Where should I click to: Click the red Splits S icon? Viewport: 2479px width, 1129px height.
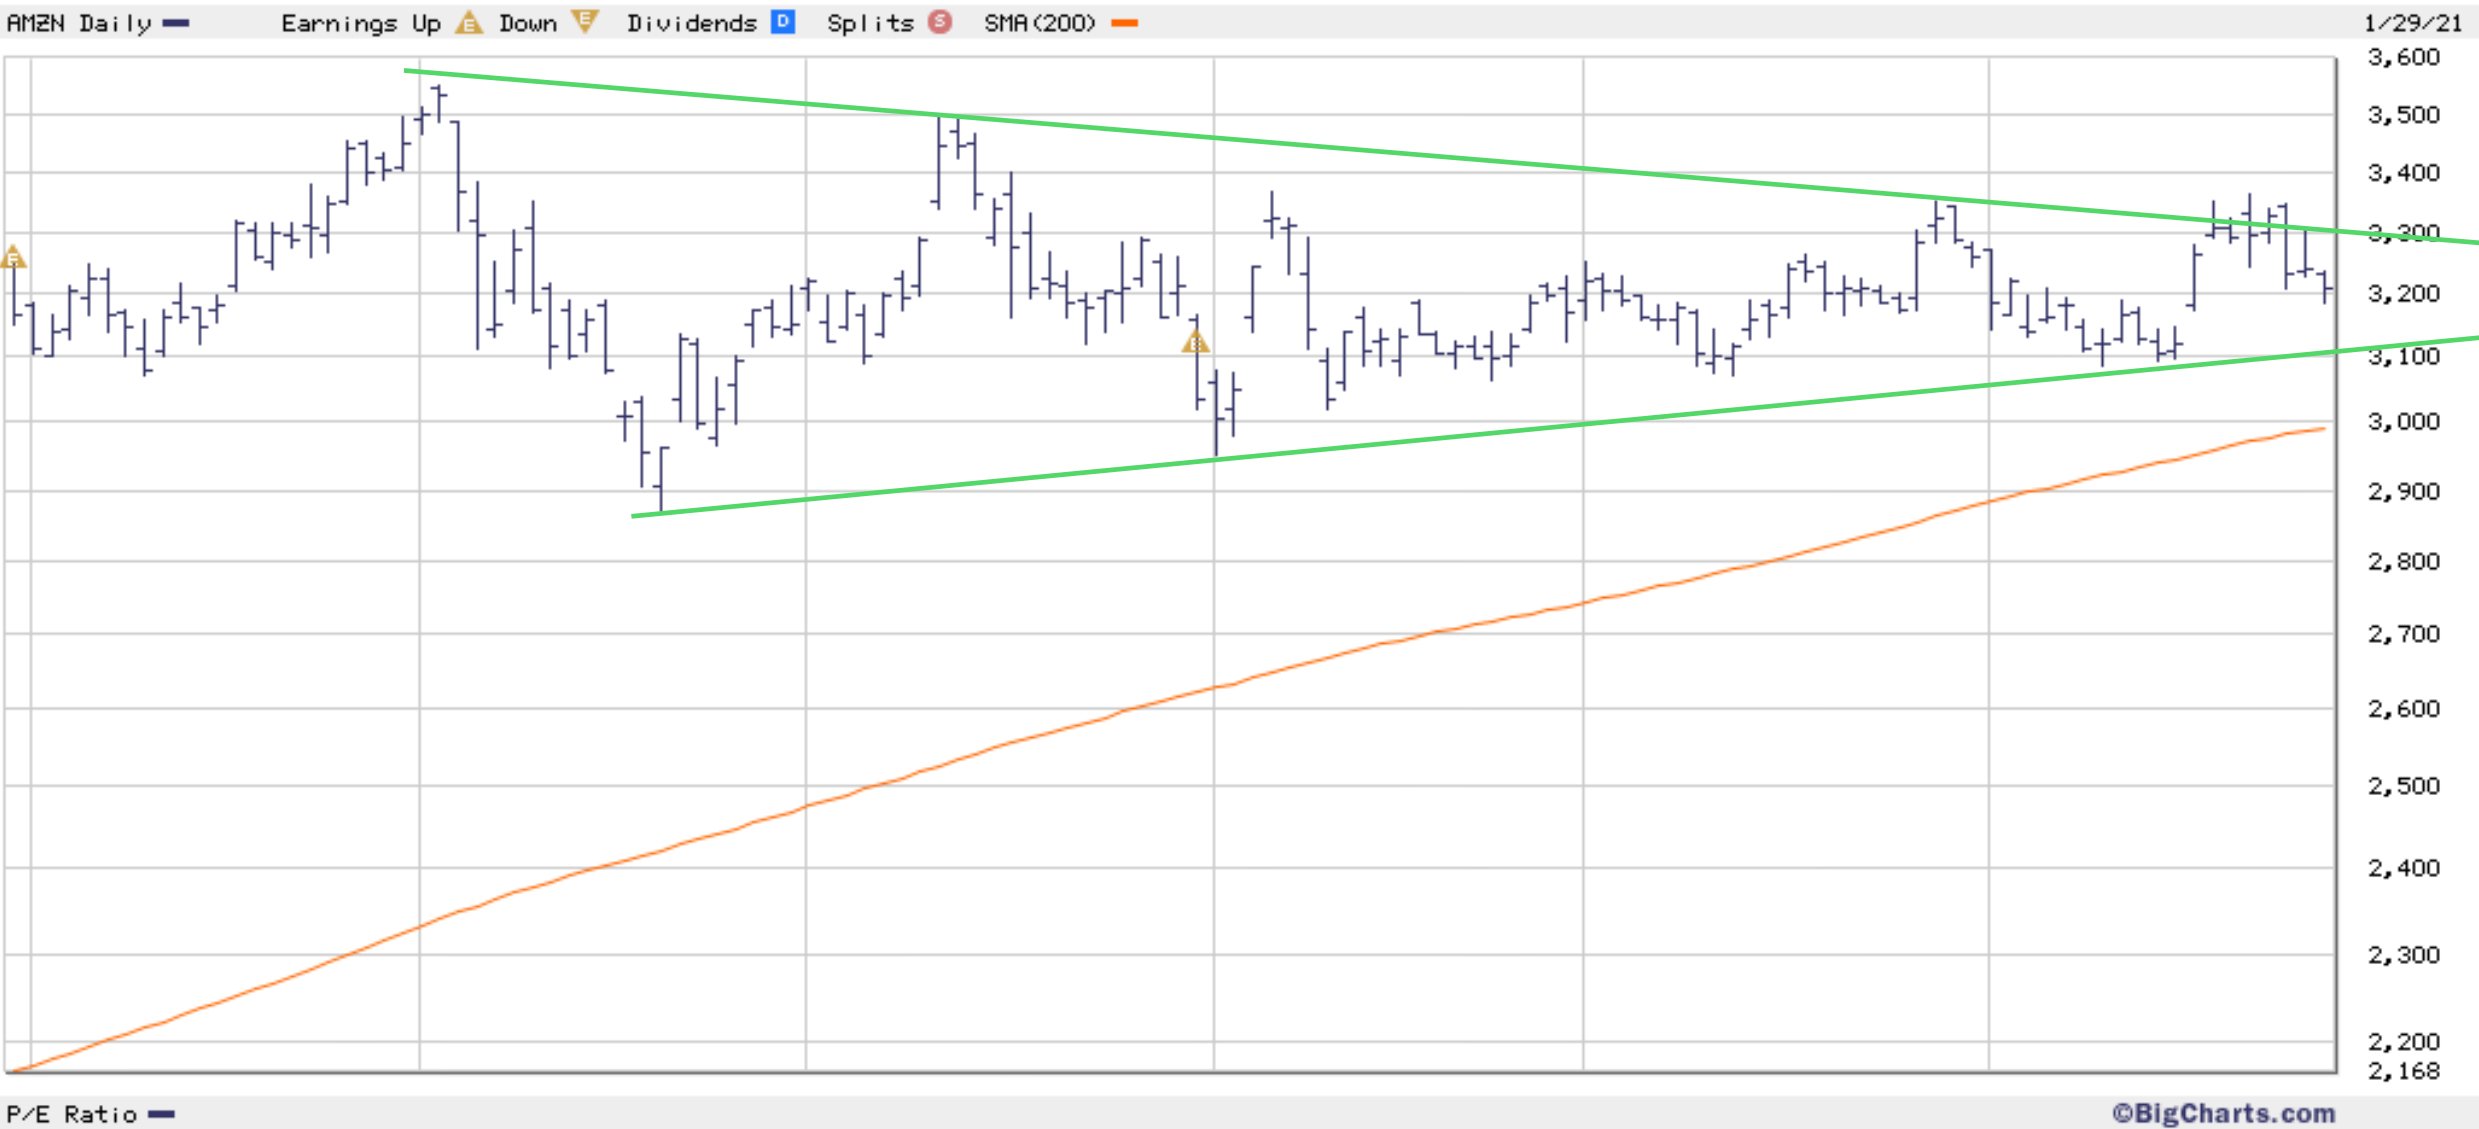click(x=940, y=22)
